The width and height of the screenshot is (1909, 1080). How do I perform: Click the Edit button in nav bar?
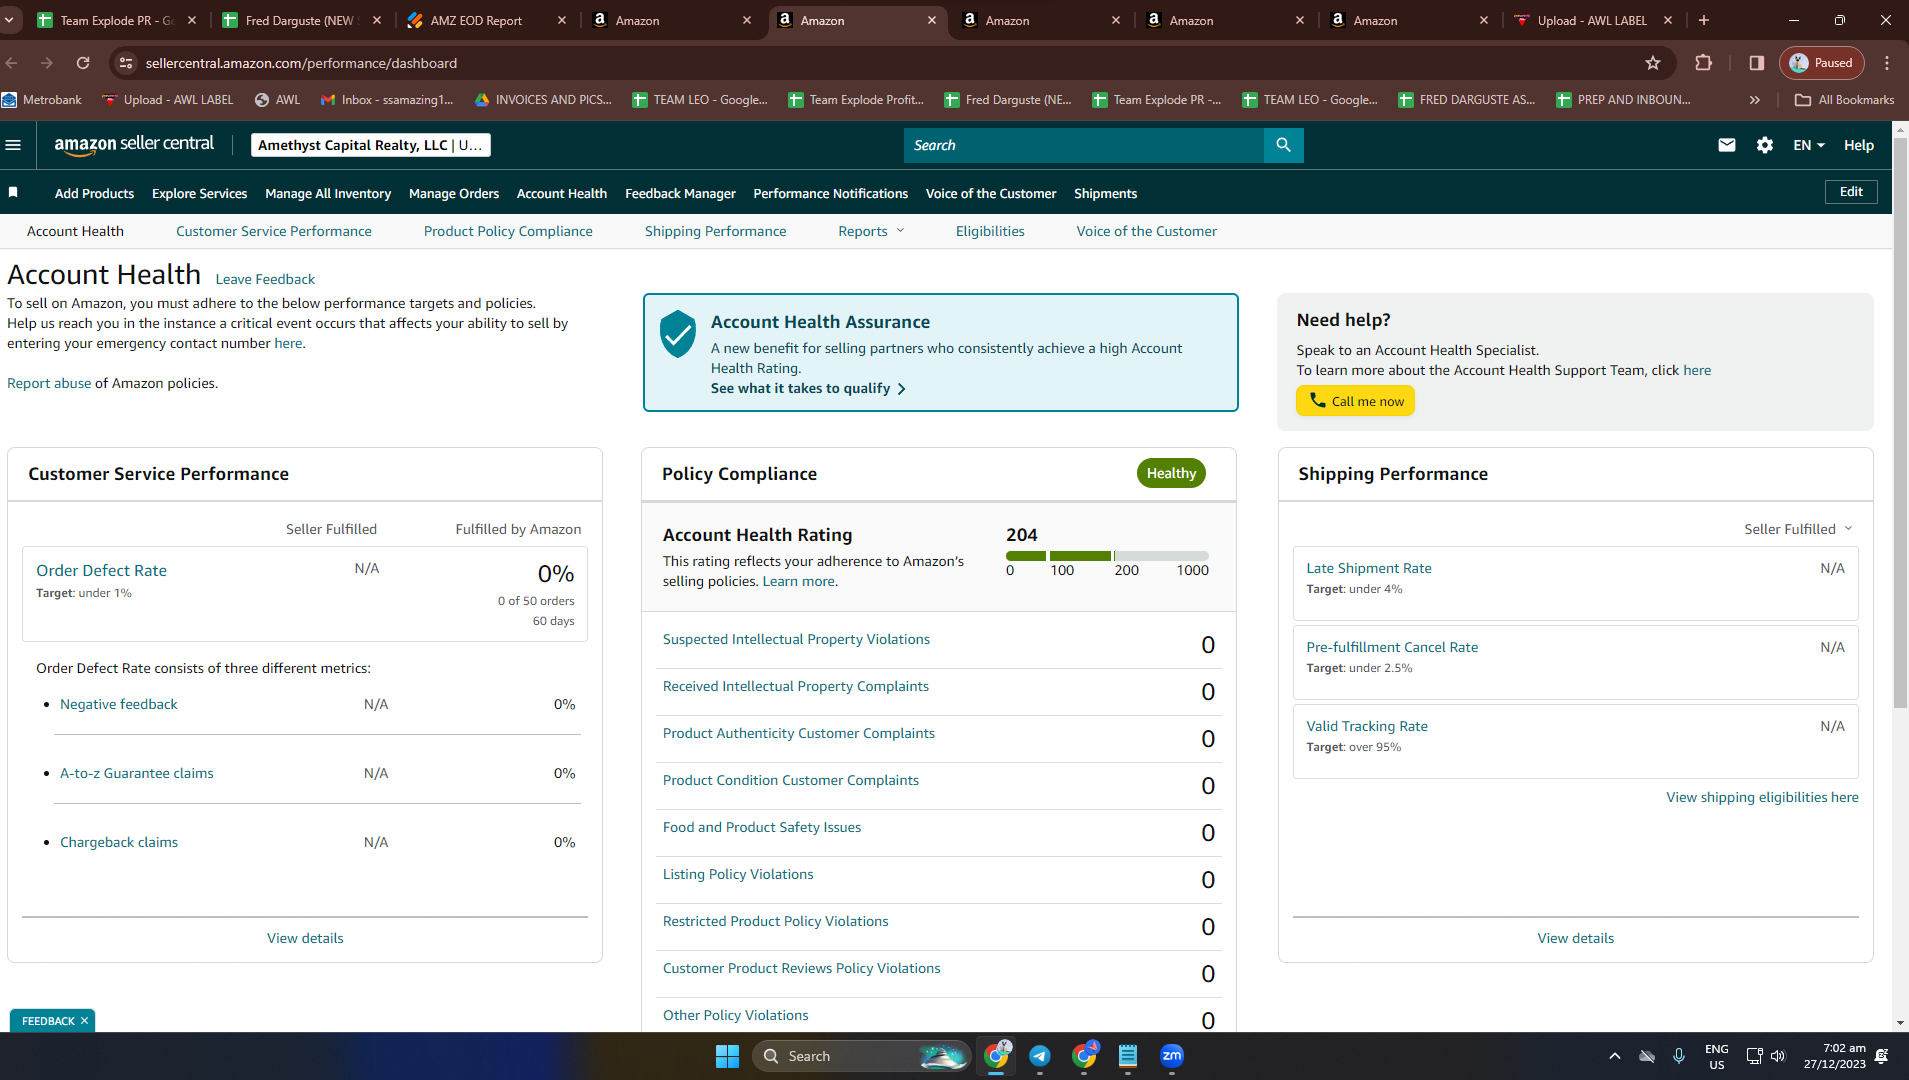tap(1851, 192)
